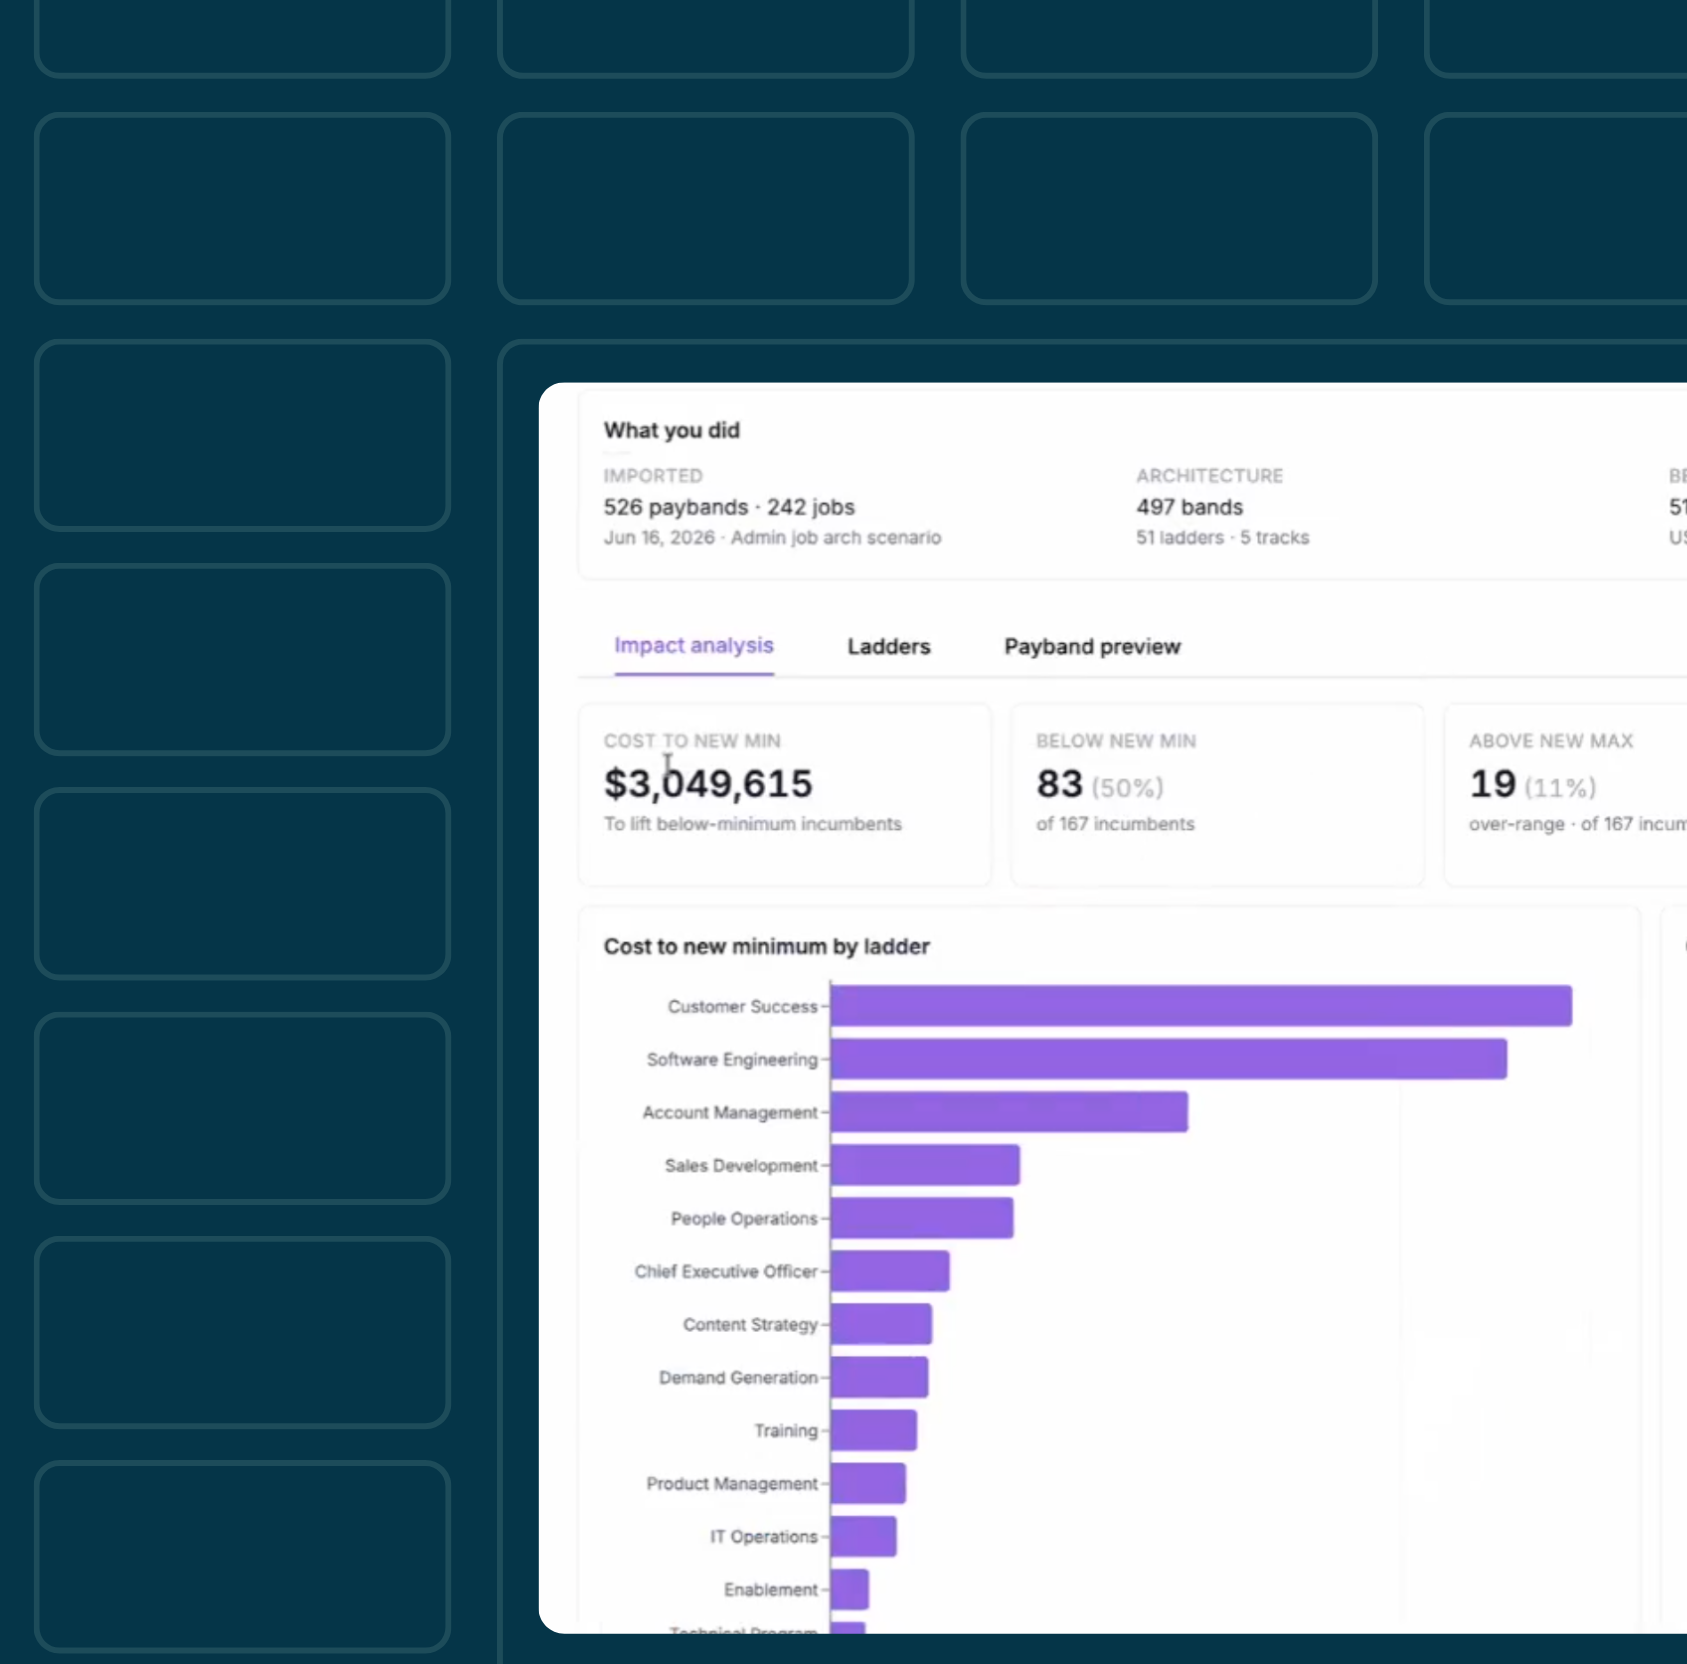This screenshot has width=1687, height=1664.
Task: Click the Demand Generation chart bar
Action: 879,1377
